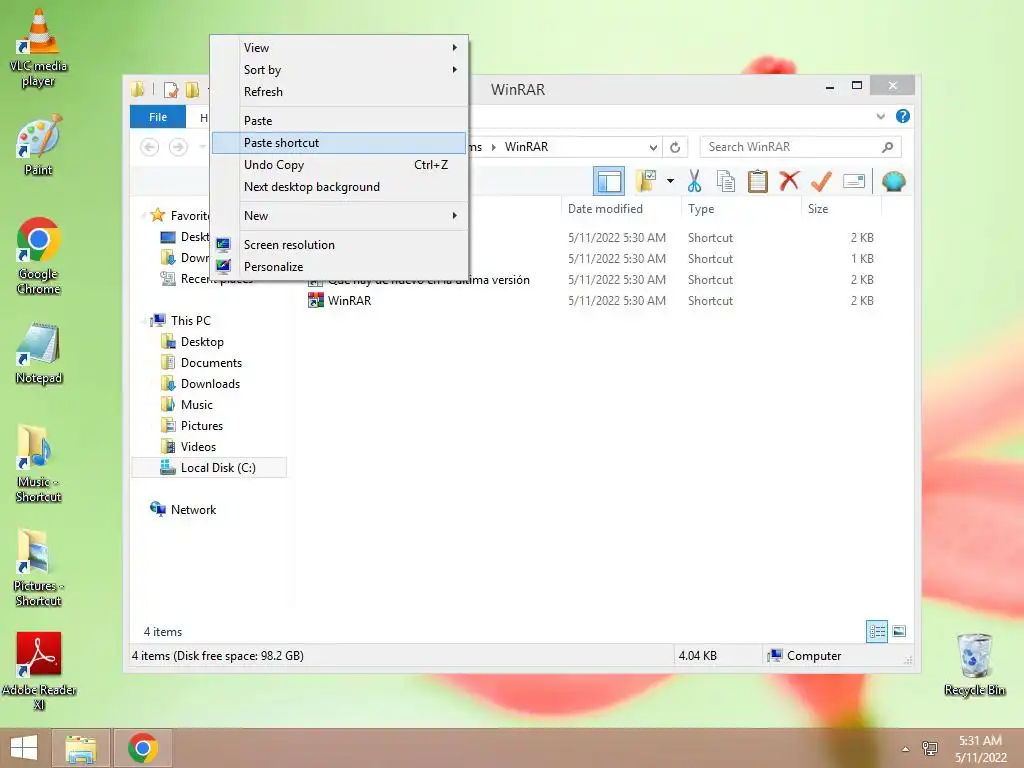Choose Paste from the context menu
Viewport: 1024px width, 768px height.
pos(339,121)
